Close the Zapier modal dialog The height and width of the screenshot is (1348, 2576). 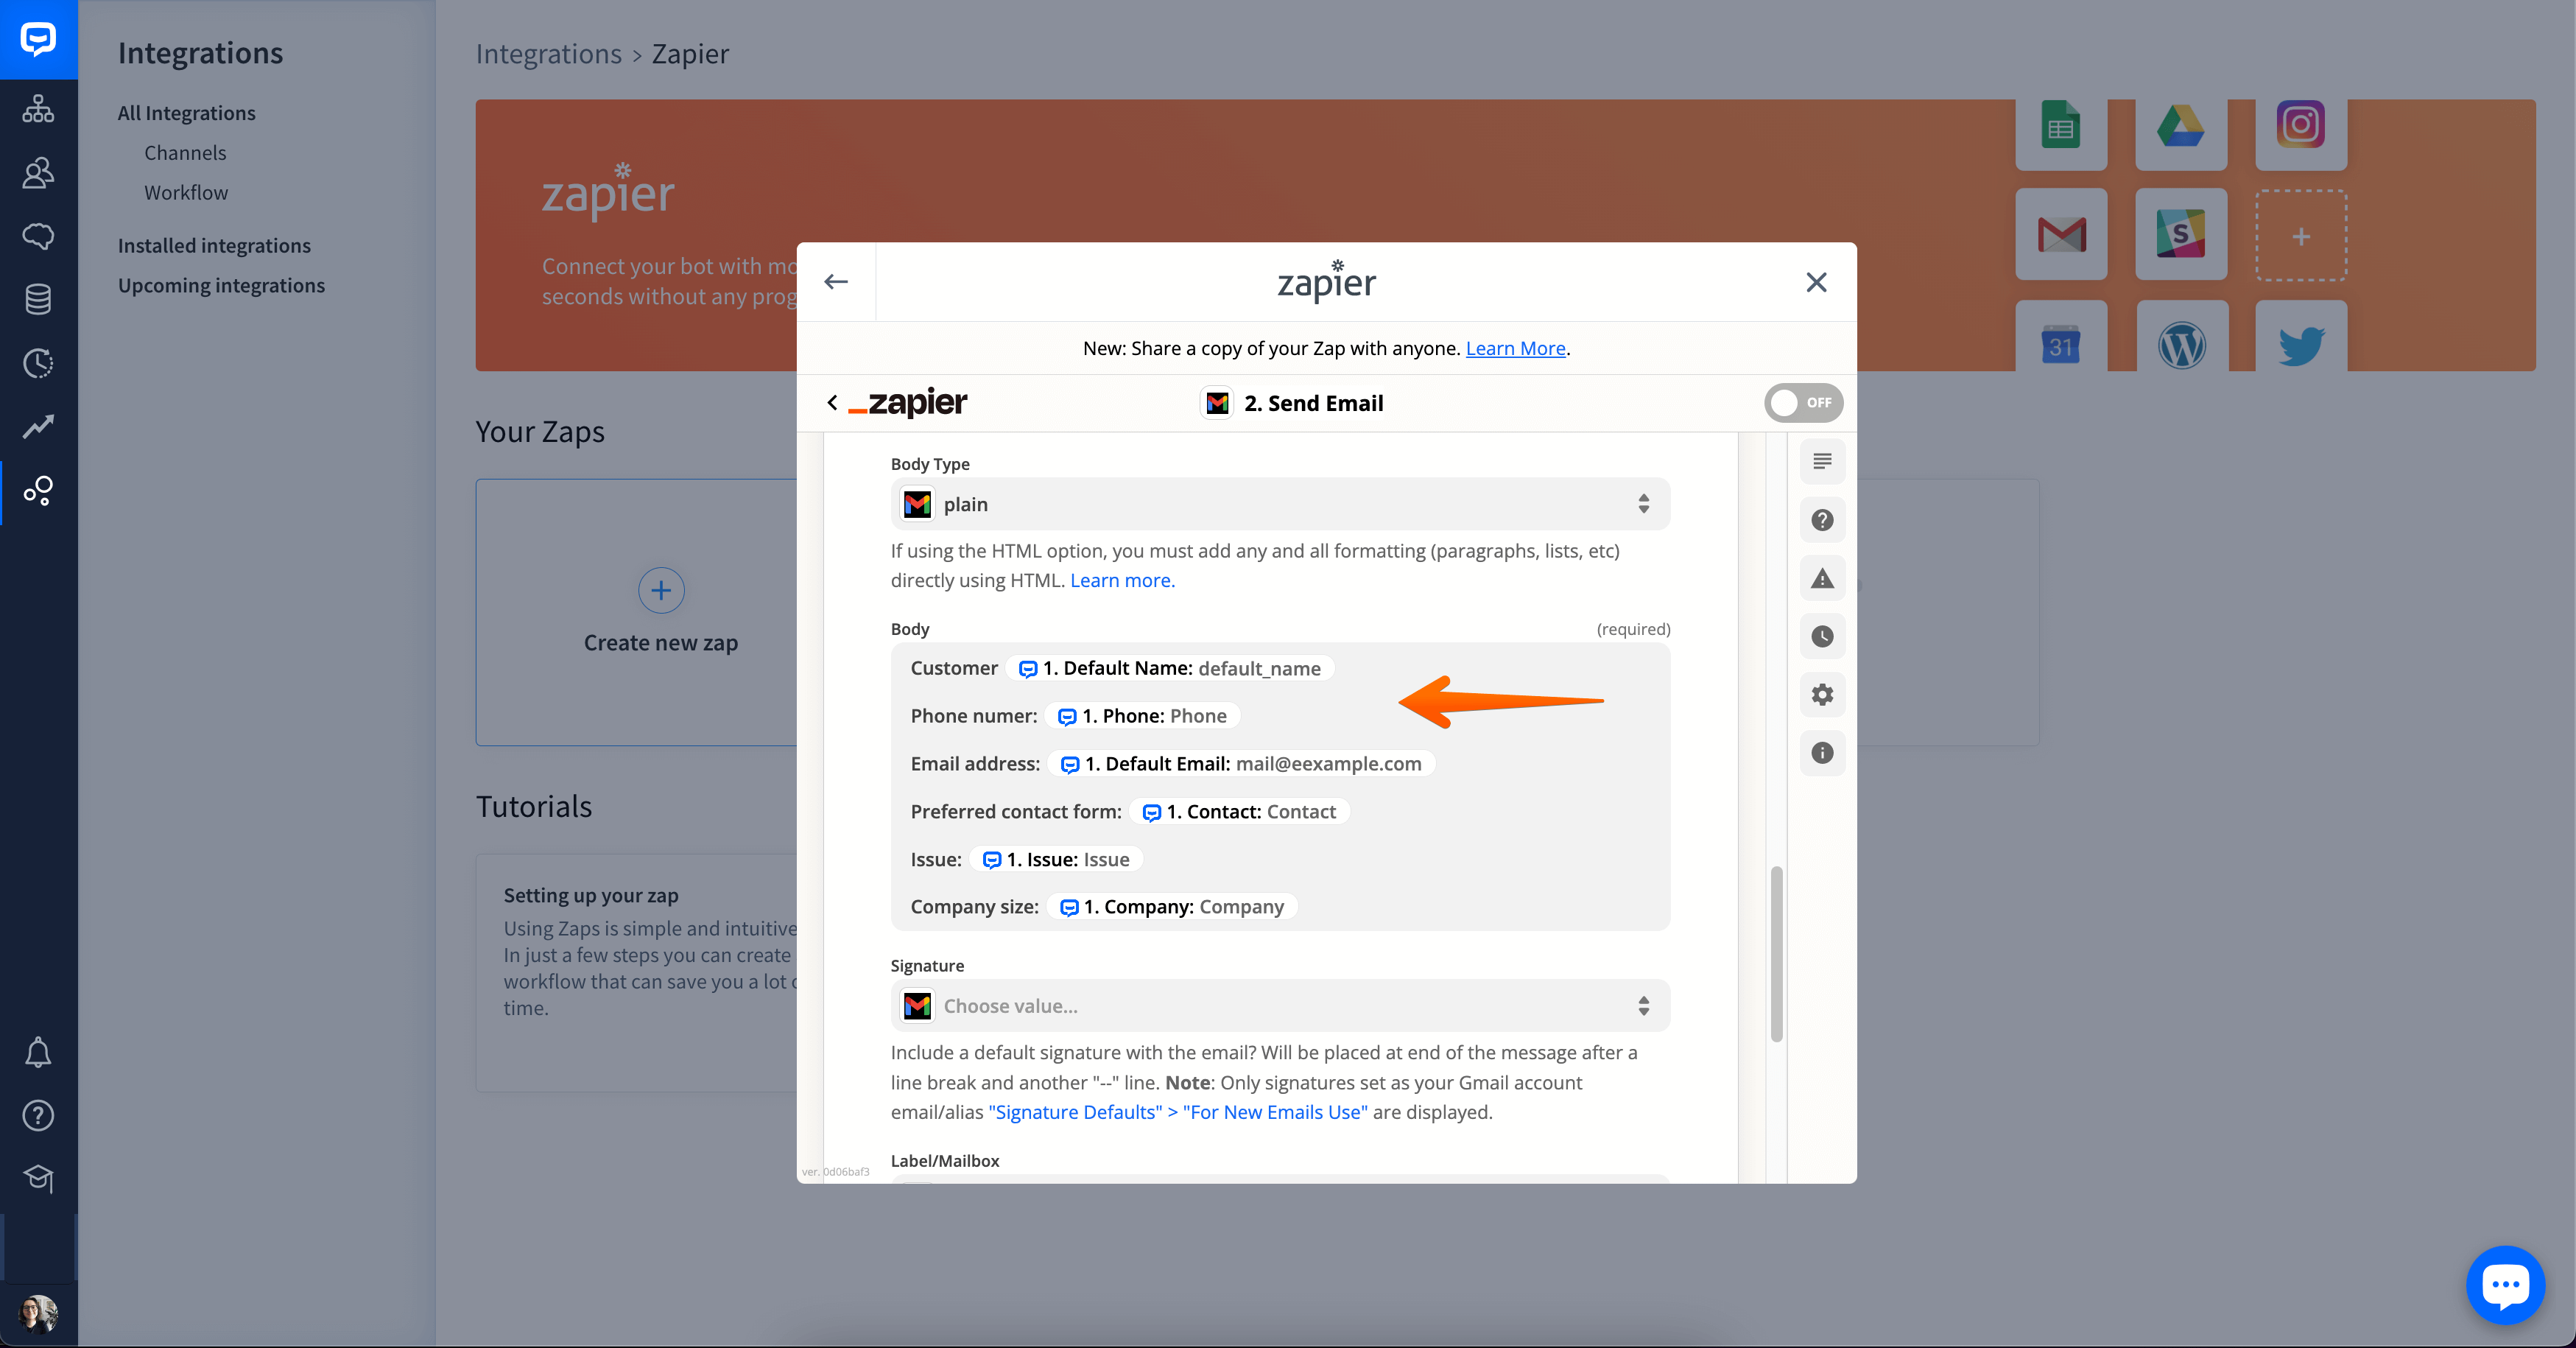[x=1816, y=282]
